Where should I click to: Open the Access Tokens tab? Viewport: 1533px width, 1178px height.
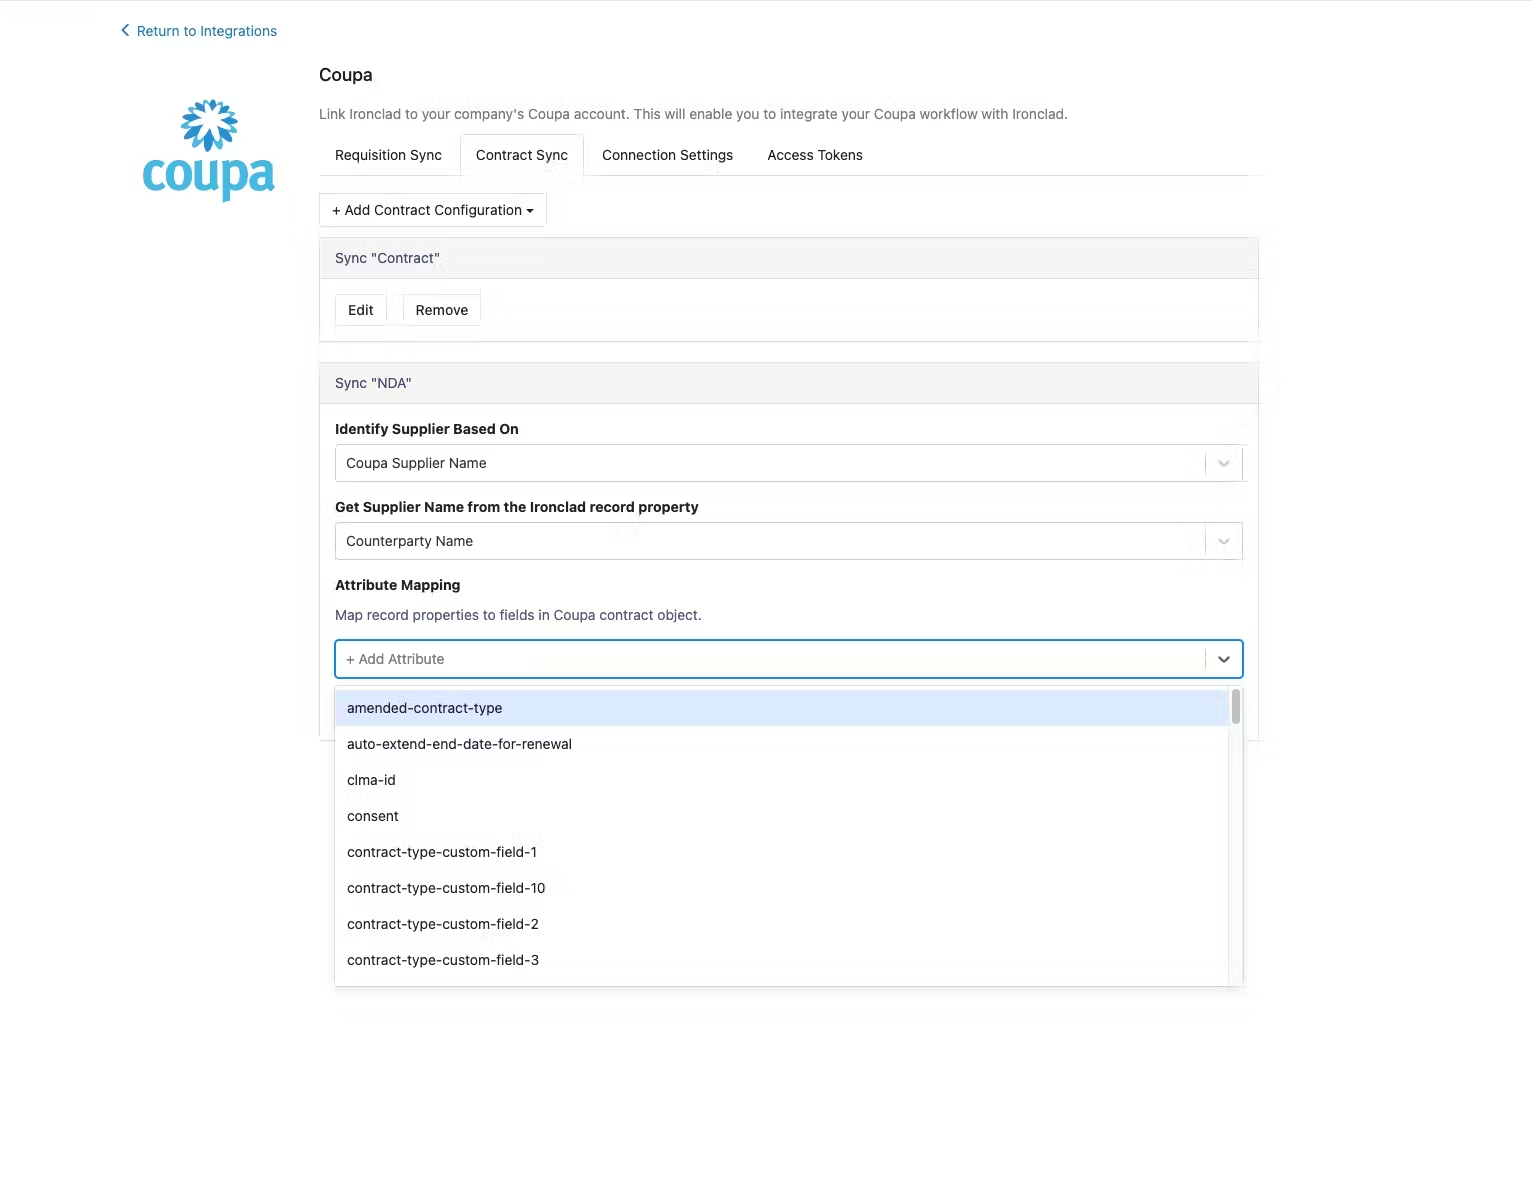pos(815,155)
